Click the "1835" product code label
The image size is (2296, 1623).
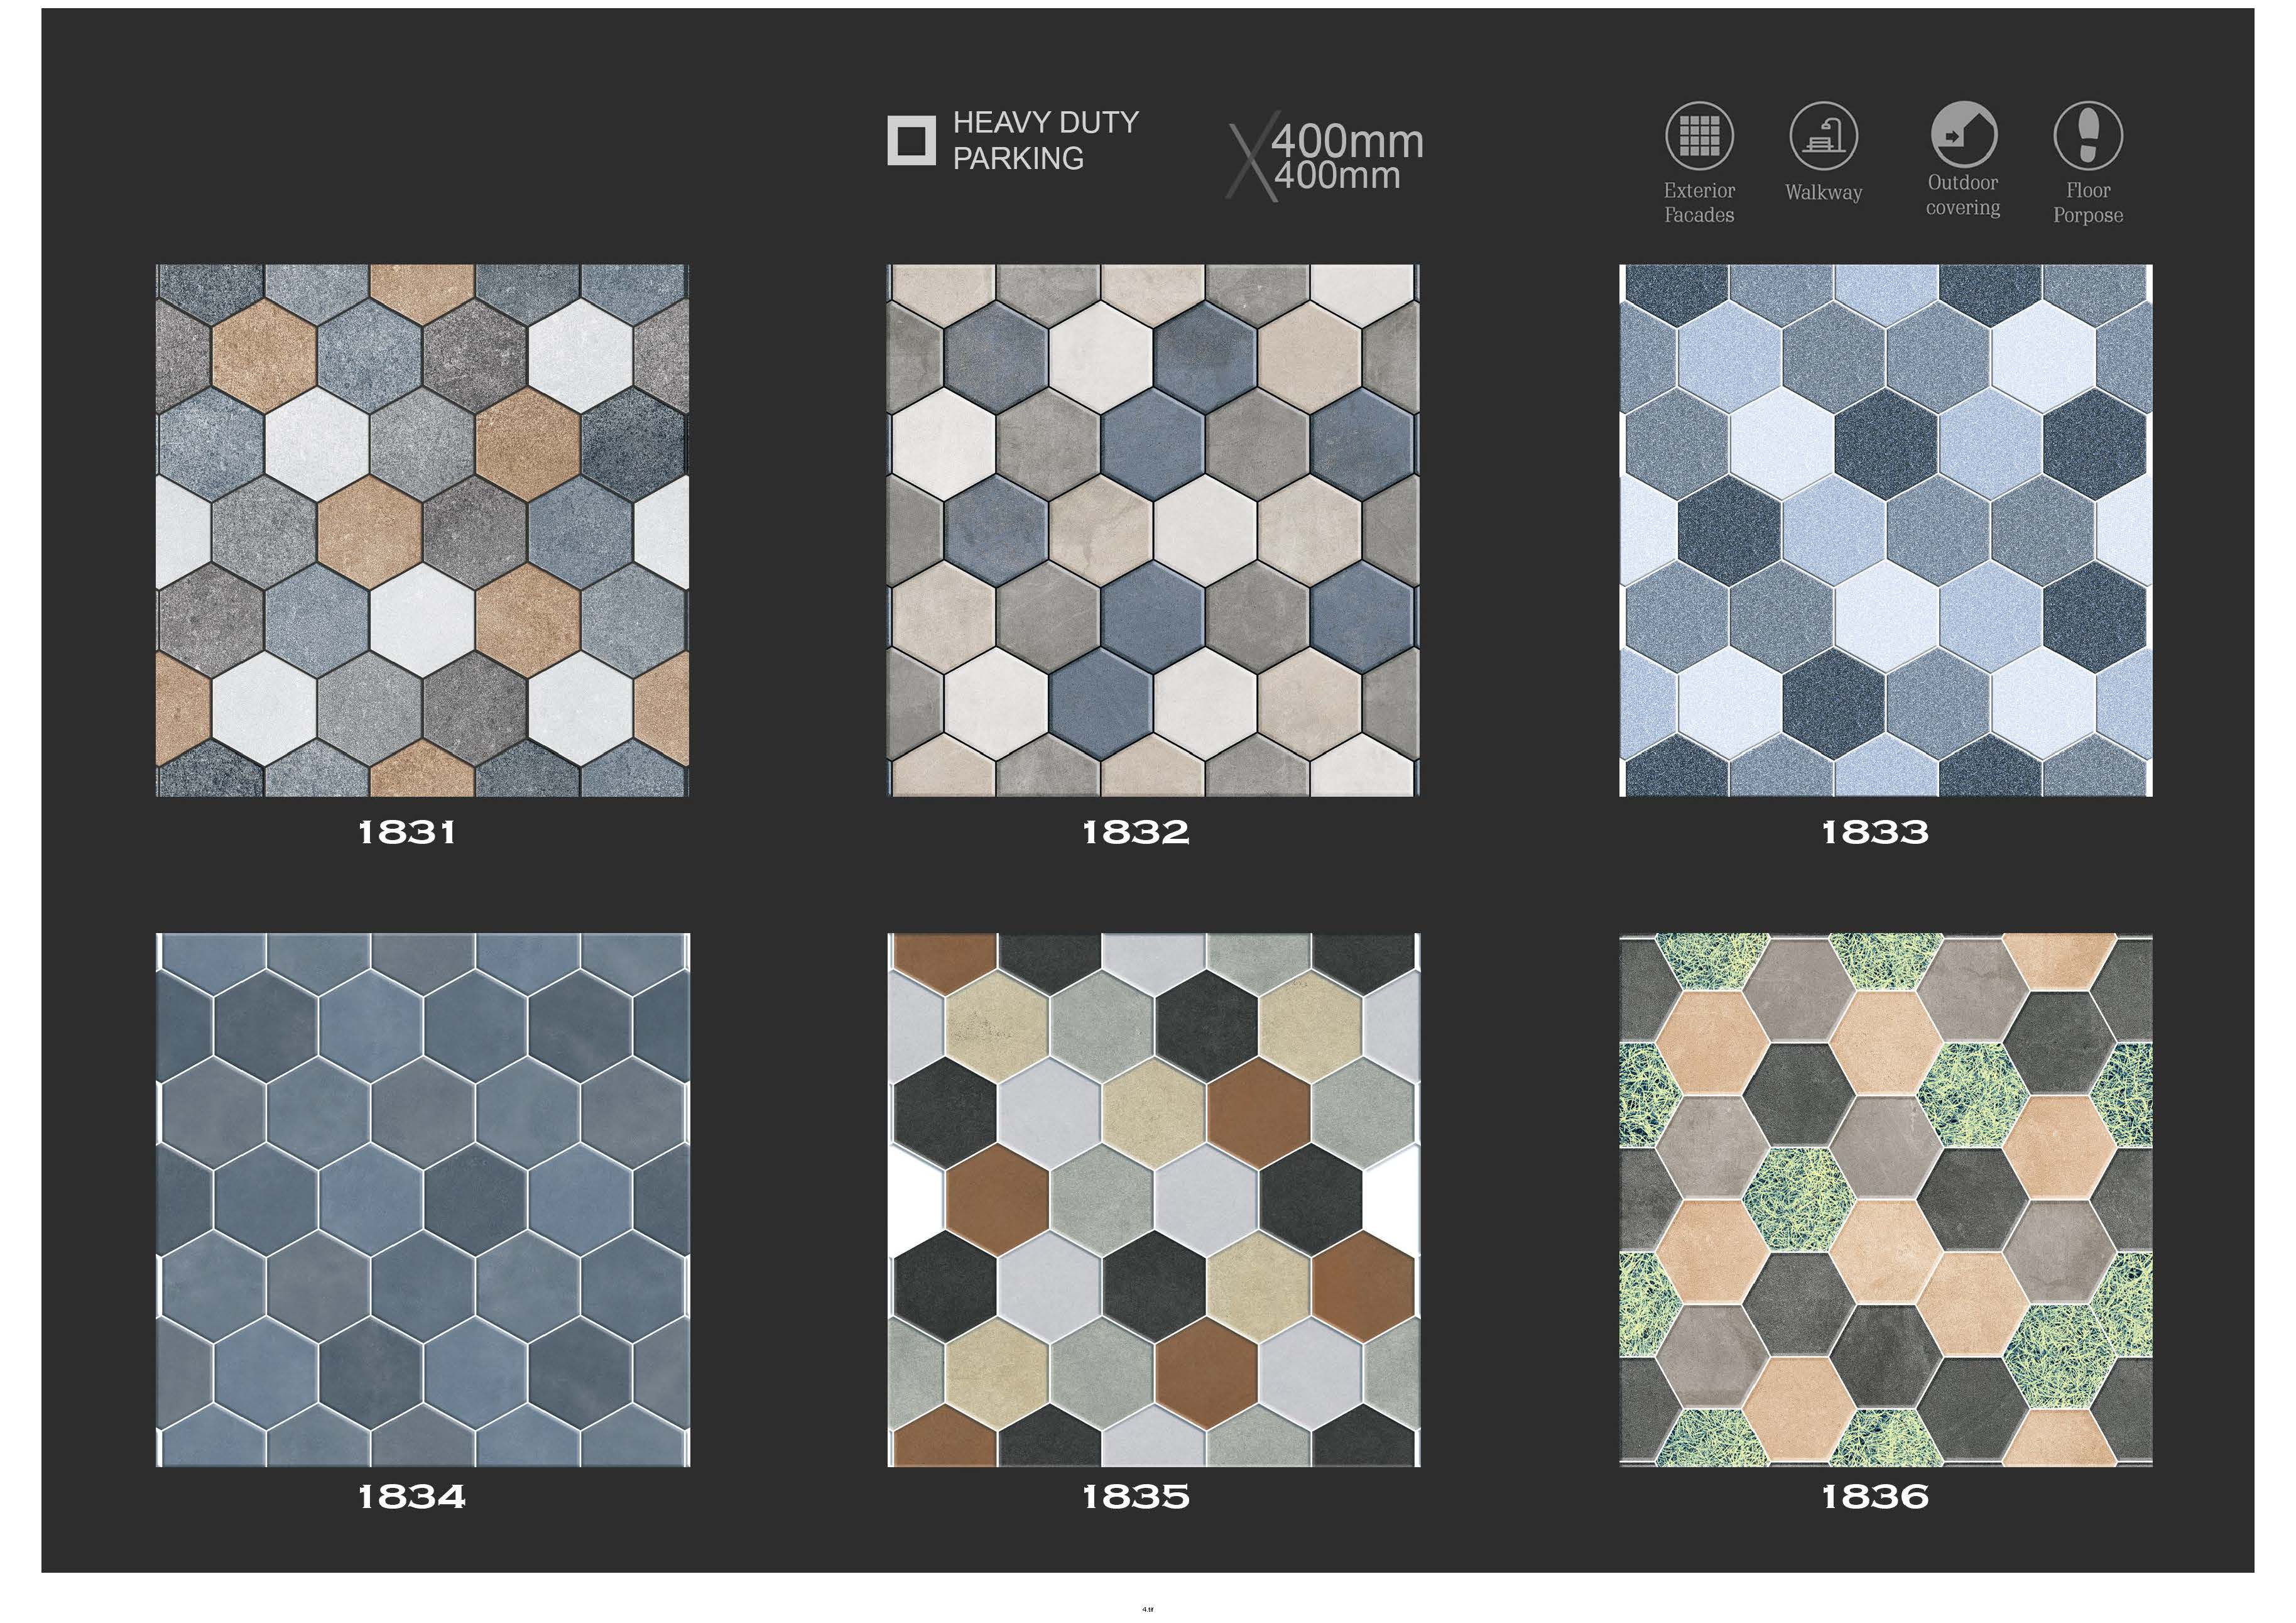(x=1136, y=1497)
